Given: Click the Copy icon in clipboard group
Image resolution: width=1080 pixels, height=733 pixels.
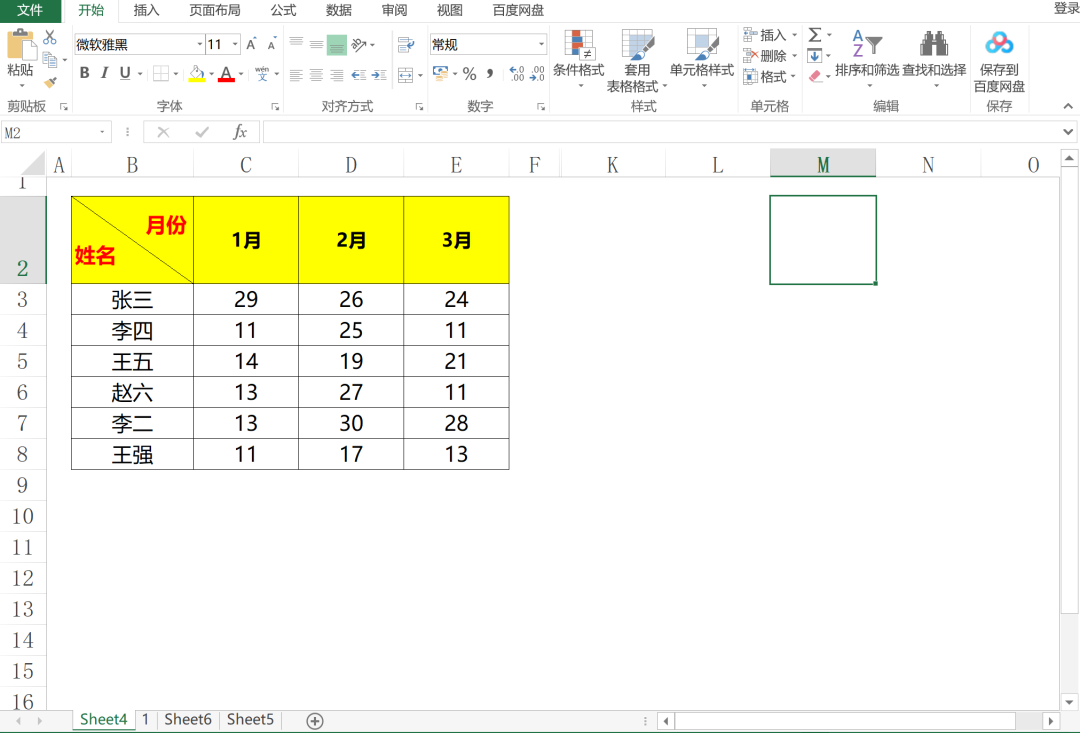Looking at the screenshot, I should coord(50,60).
